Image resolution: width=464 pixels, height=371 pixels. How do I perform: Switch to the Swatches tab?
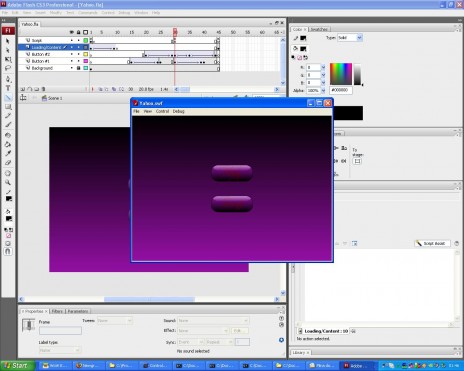tap(319, 29)
